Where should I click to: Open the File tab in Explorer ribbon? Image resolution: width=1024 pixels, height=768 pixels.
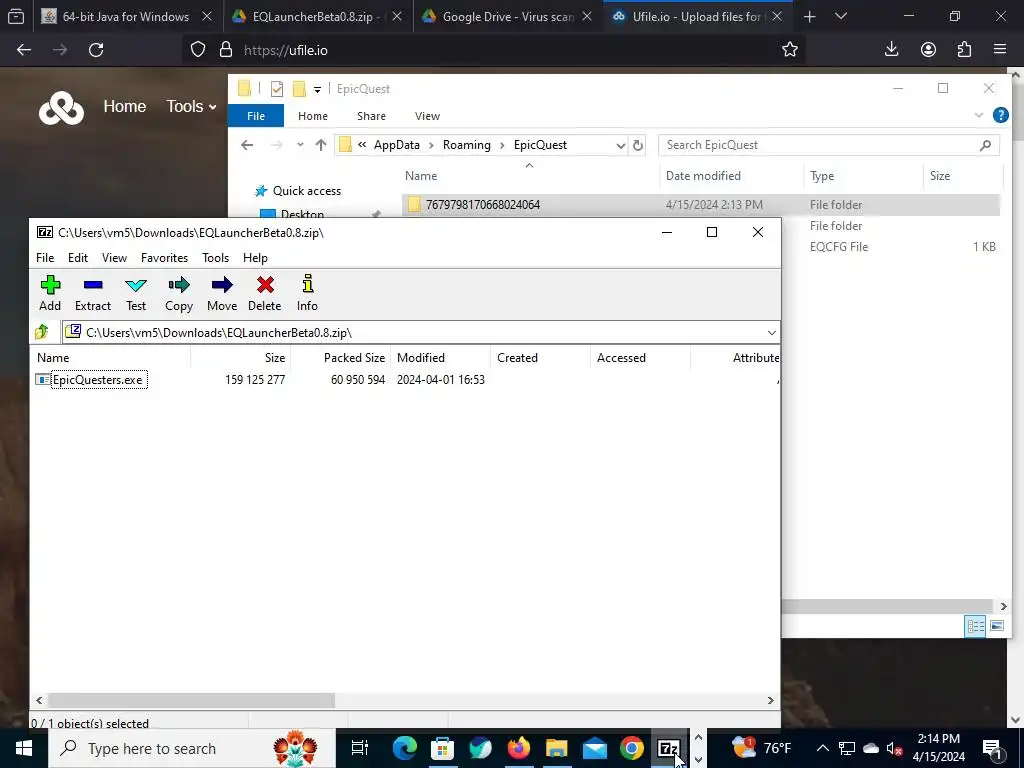(256, 116)
